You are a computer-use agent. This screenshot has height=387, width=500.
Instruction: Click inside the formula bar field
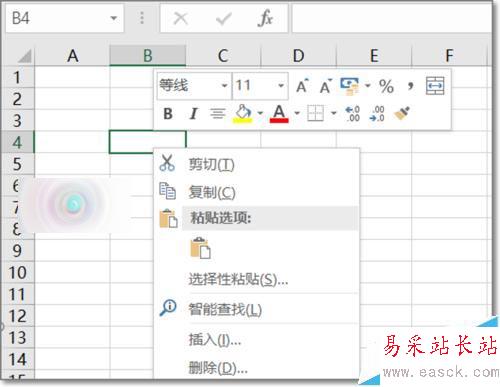coord(392,18)
